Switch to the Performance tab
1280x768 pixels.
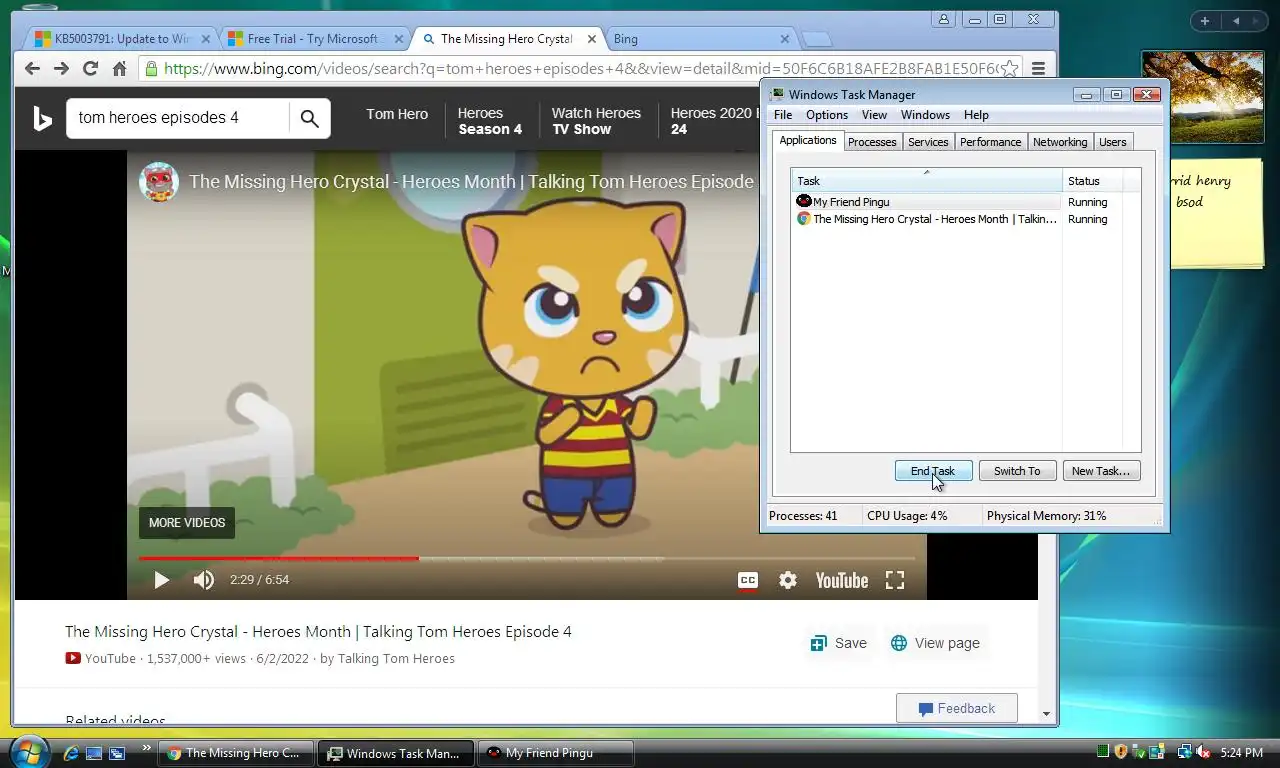coord(990,142)
